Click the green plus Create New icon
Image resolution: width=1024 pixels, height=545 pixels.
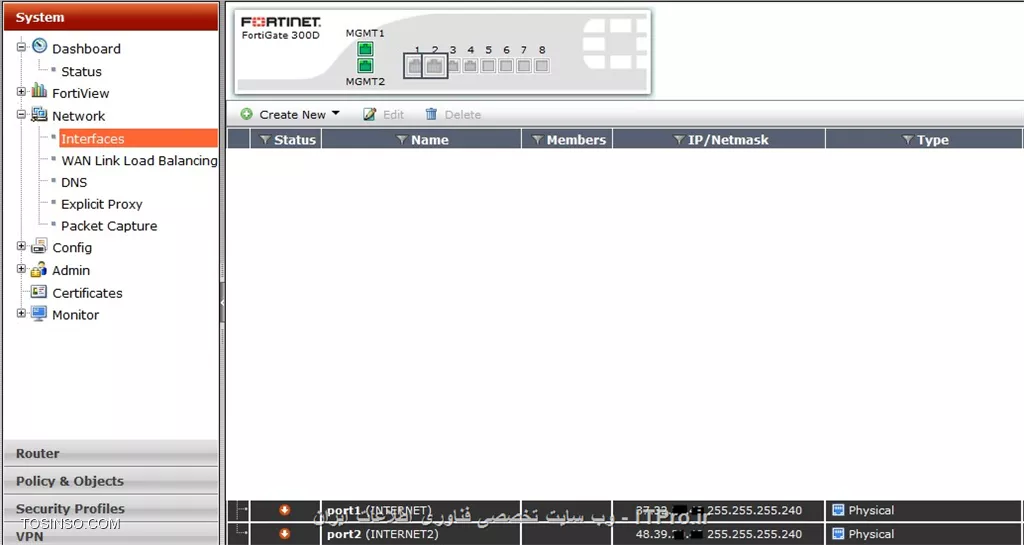click(246, 114)
